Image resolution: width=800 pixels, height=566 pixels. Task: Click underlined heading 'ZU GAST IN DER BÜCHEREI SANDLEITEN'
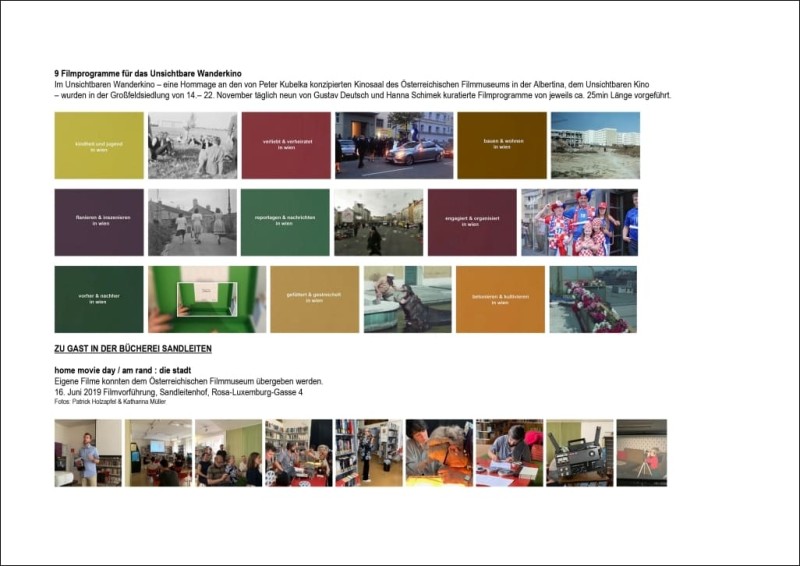[x=133, y=349]
